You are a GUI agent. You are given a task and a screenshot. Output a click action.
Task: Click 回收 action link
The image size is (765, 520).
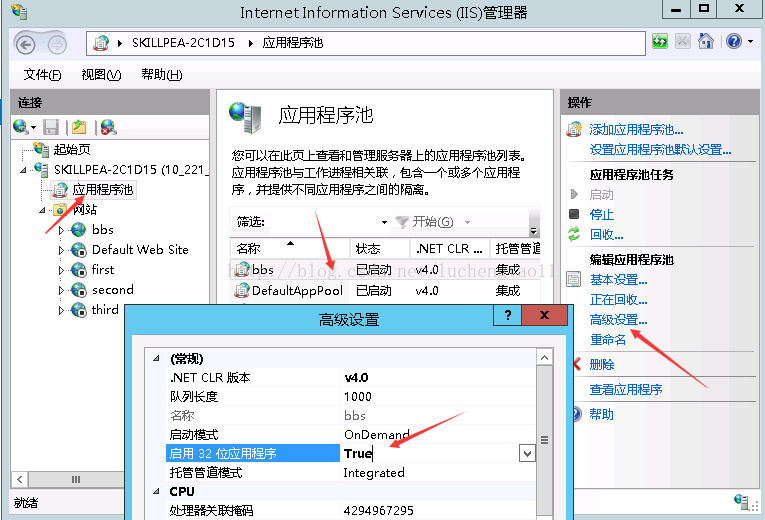[x=606, y=234]
